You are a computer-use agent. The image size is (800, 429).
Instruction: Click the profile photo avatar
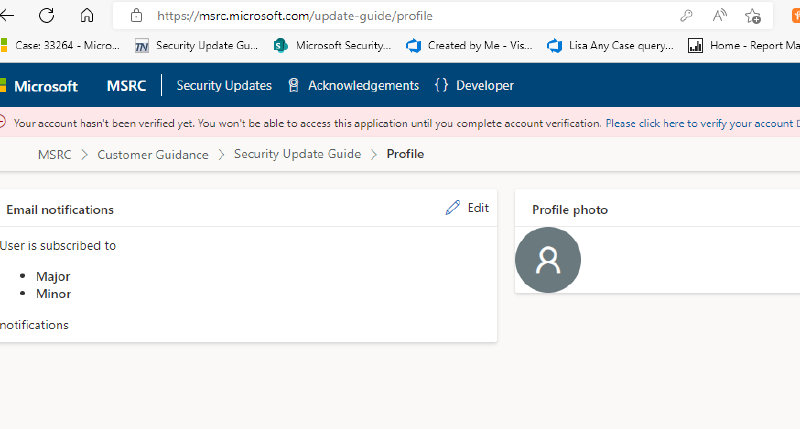tap(547, 260)
